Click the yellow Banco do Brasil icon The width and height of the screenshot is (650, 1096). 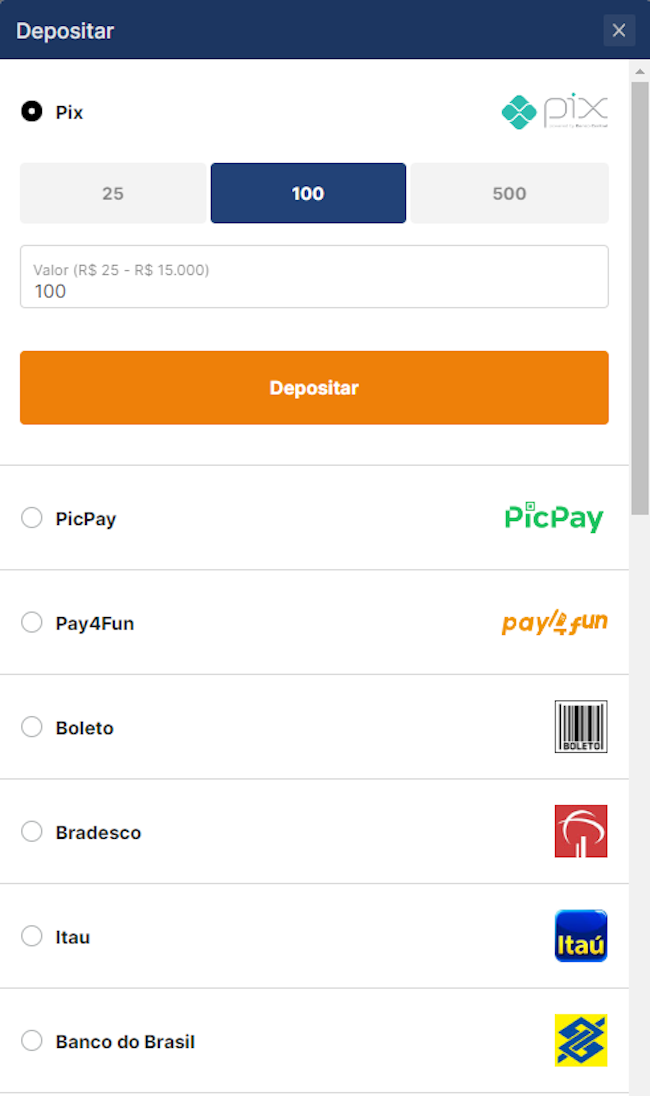click(581, 1040)
